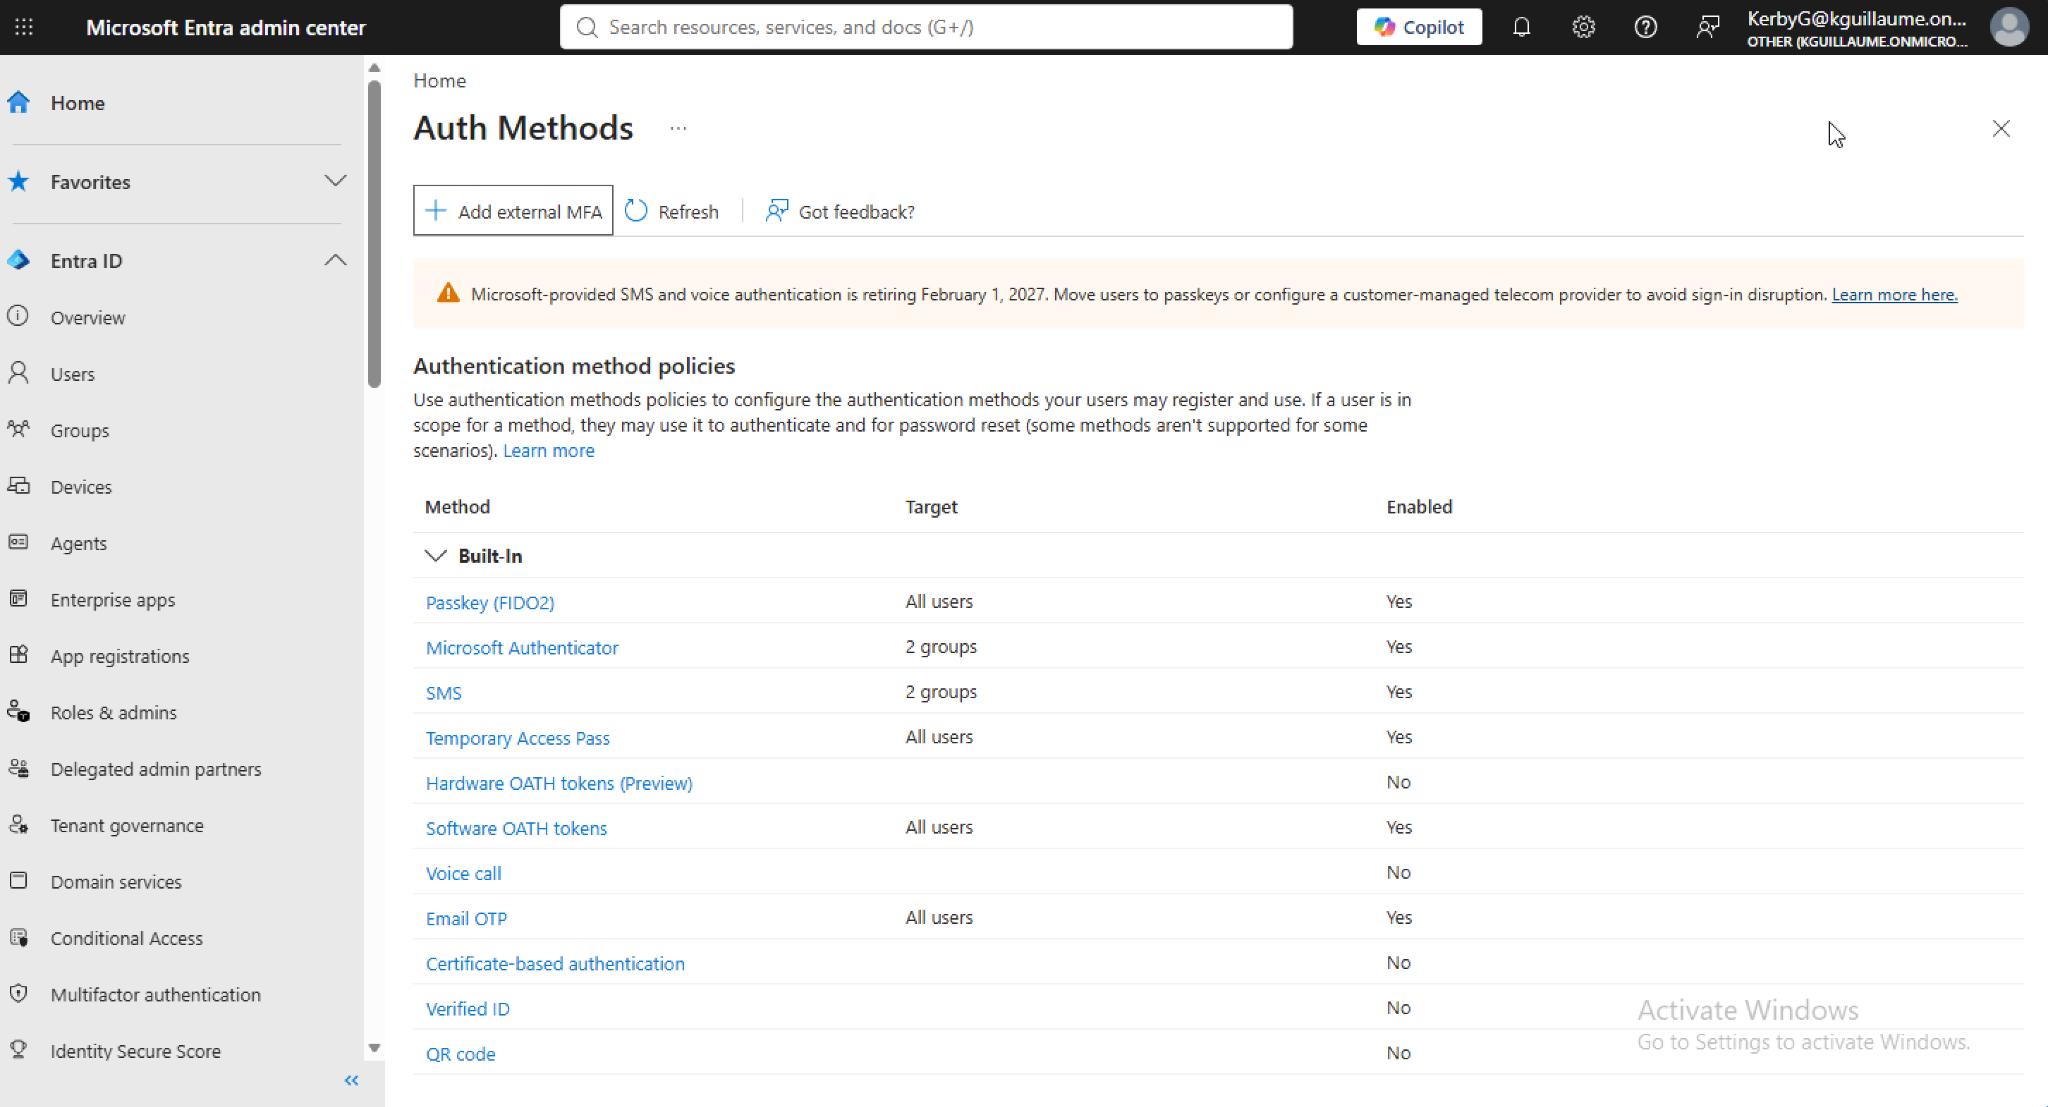The width and height of the screenshot is (2048, 1107).
Task: Click the sidebar scrollbar down arrow
Action: tap(374, 1048)
